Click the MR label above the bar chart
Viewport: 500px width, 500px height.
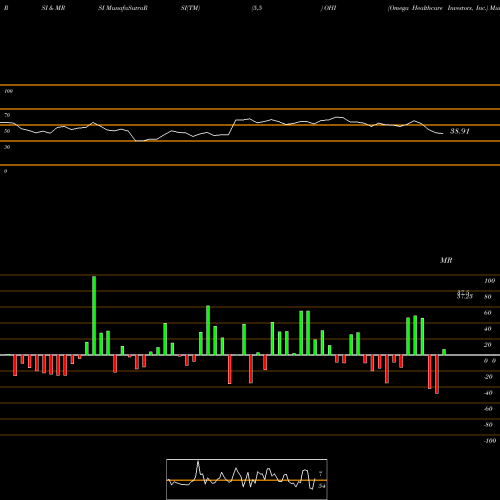click(x=446, y=260)
